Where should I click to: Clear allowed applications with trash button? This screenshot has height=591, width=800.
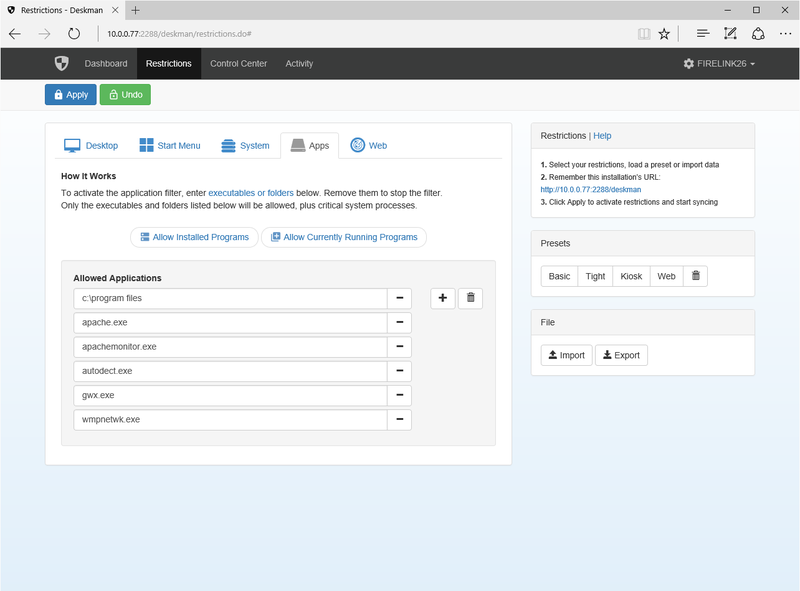click(470, 298)
